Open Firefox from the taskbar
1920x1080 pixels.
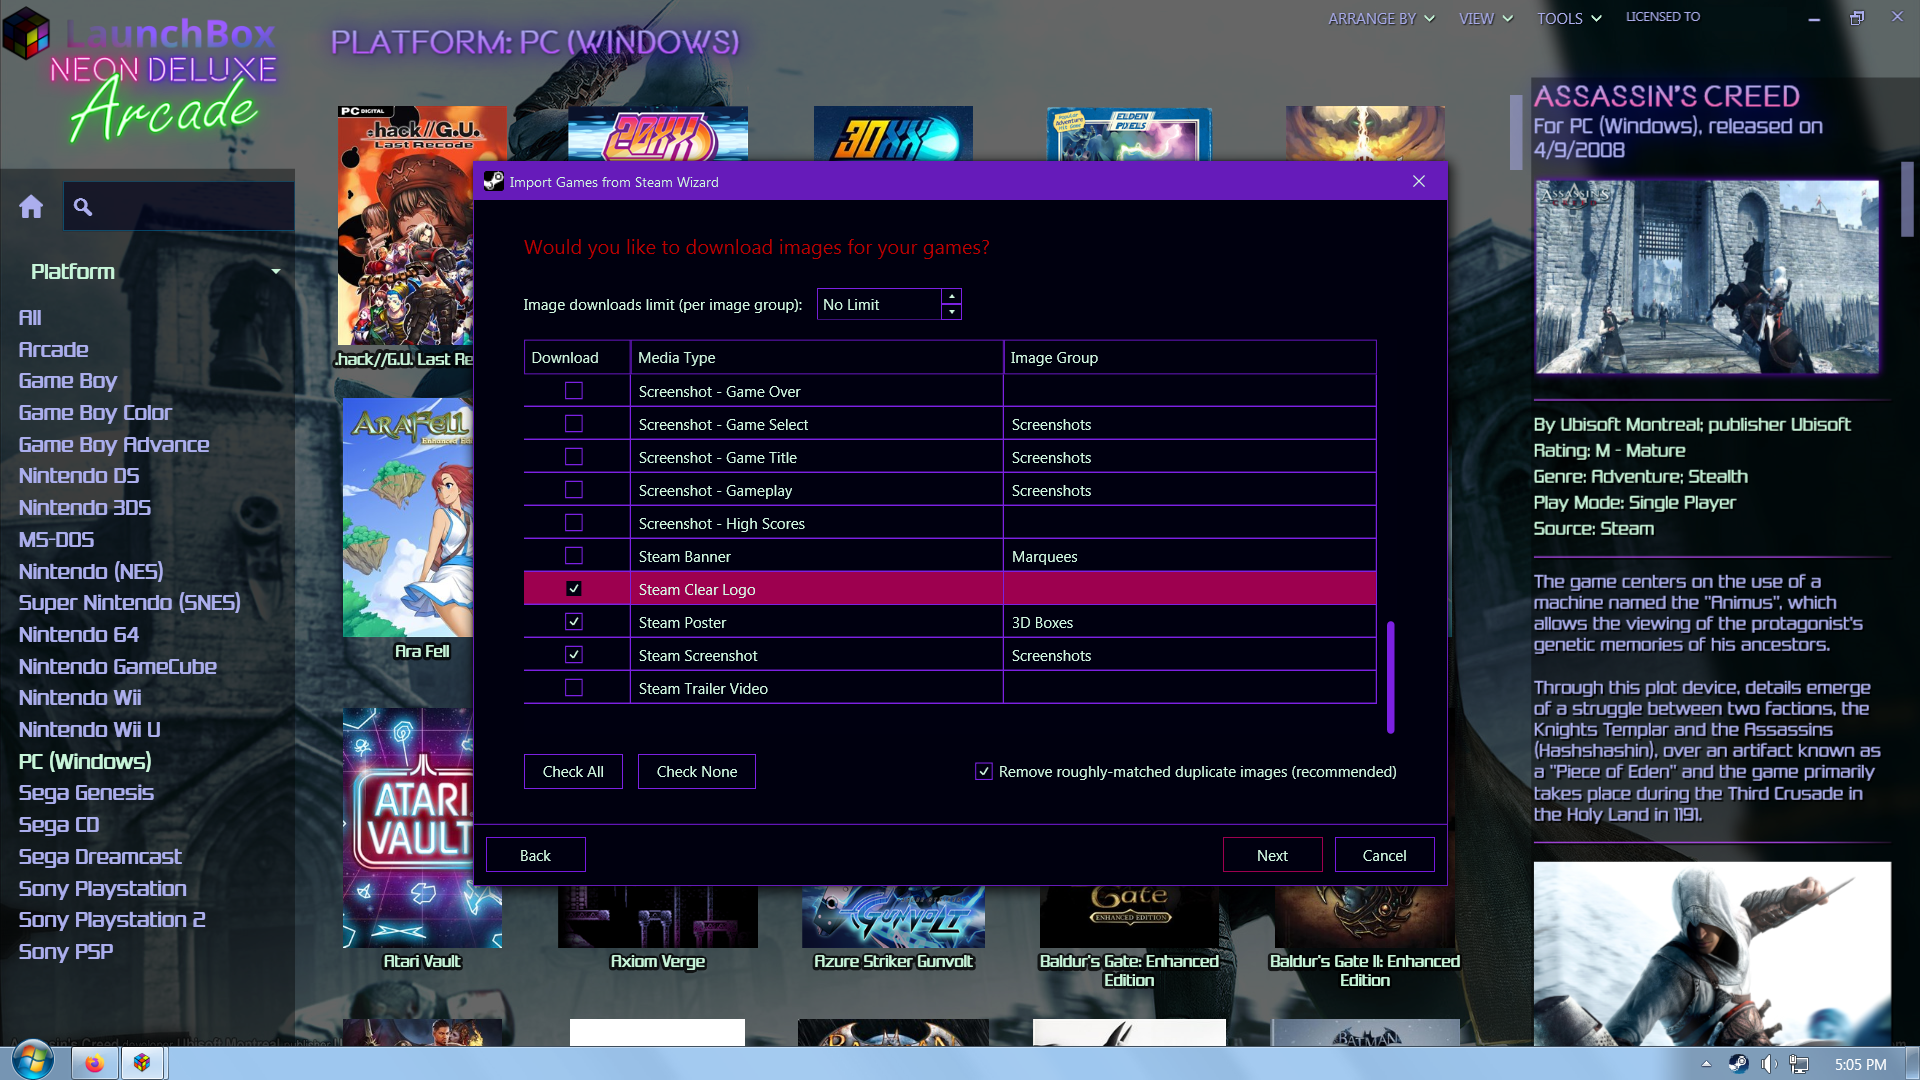point(94,1063)
